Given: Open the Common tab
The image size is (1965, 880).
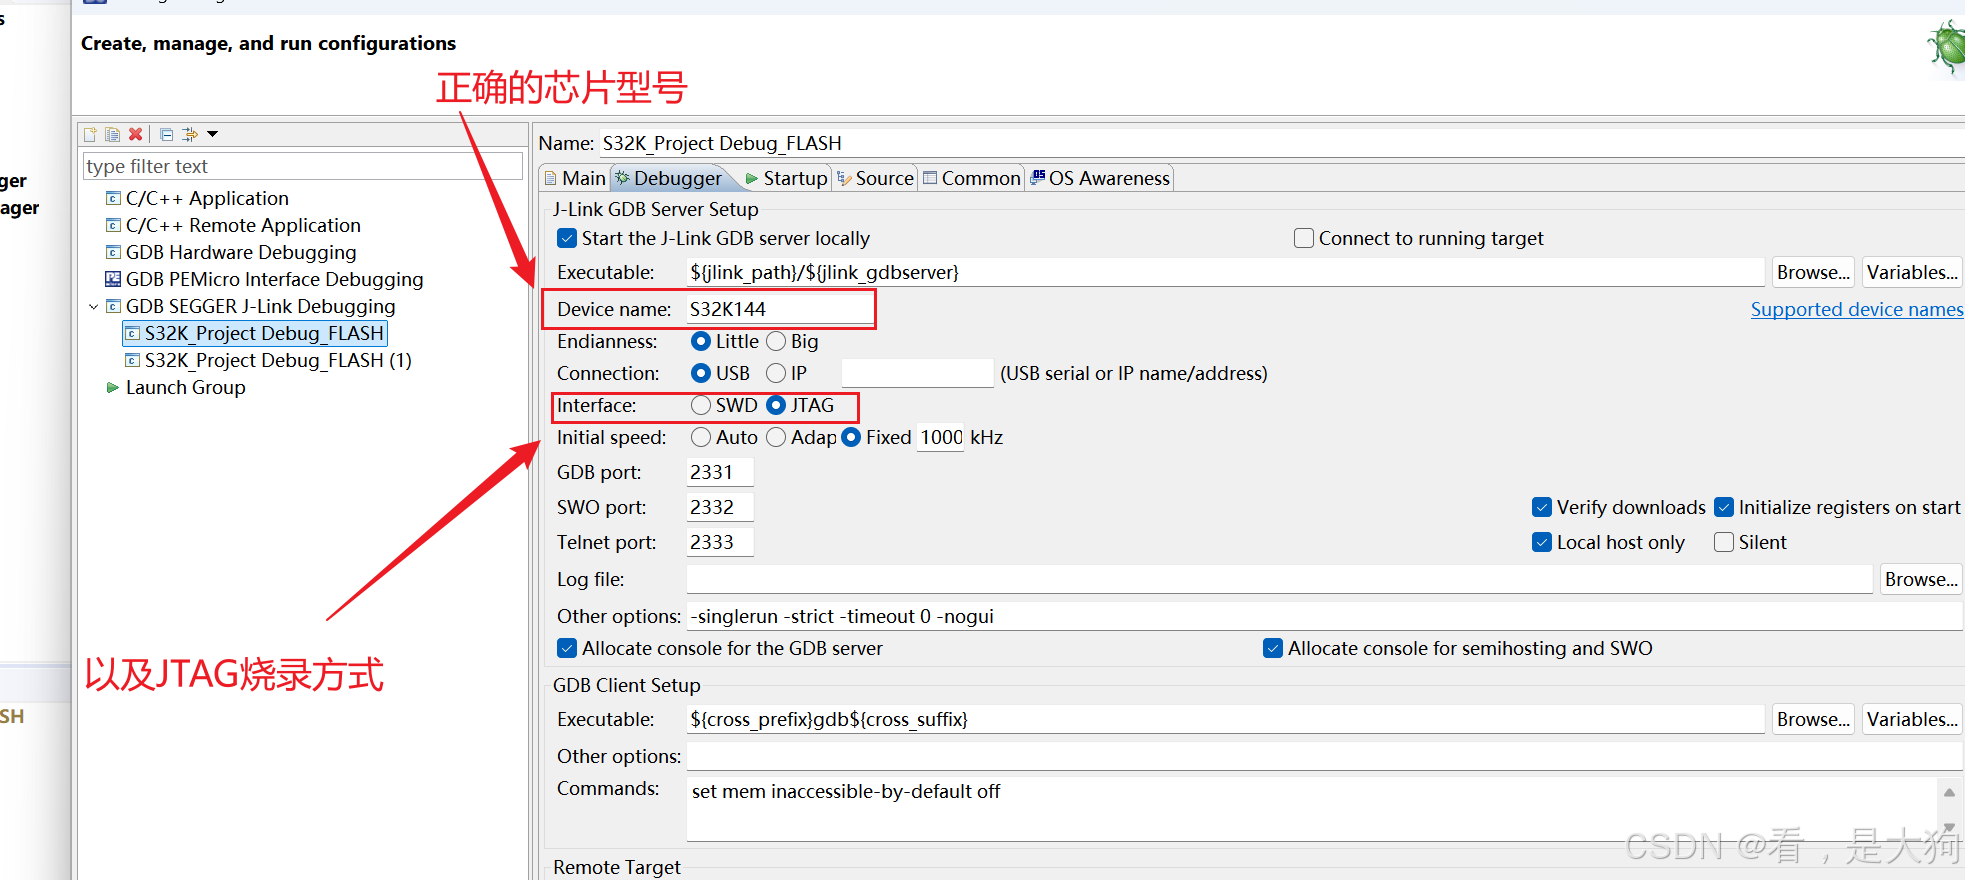Looking at the screenshot, I should 971,178.
